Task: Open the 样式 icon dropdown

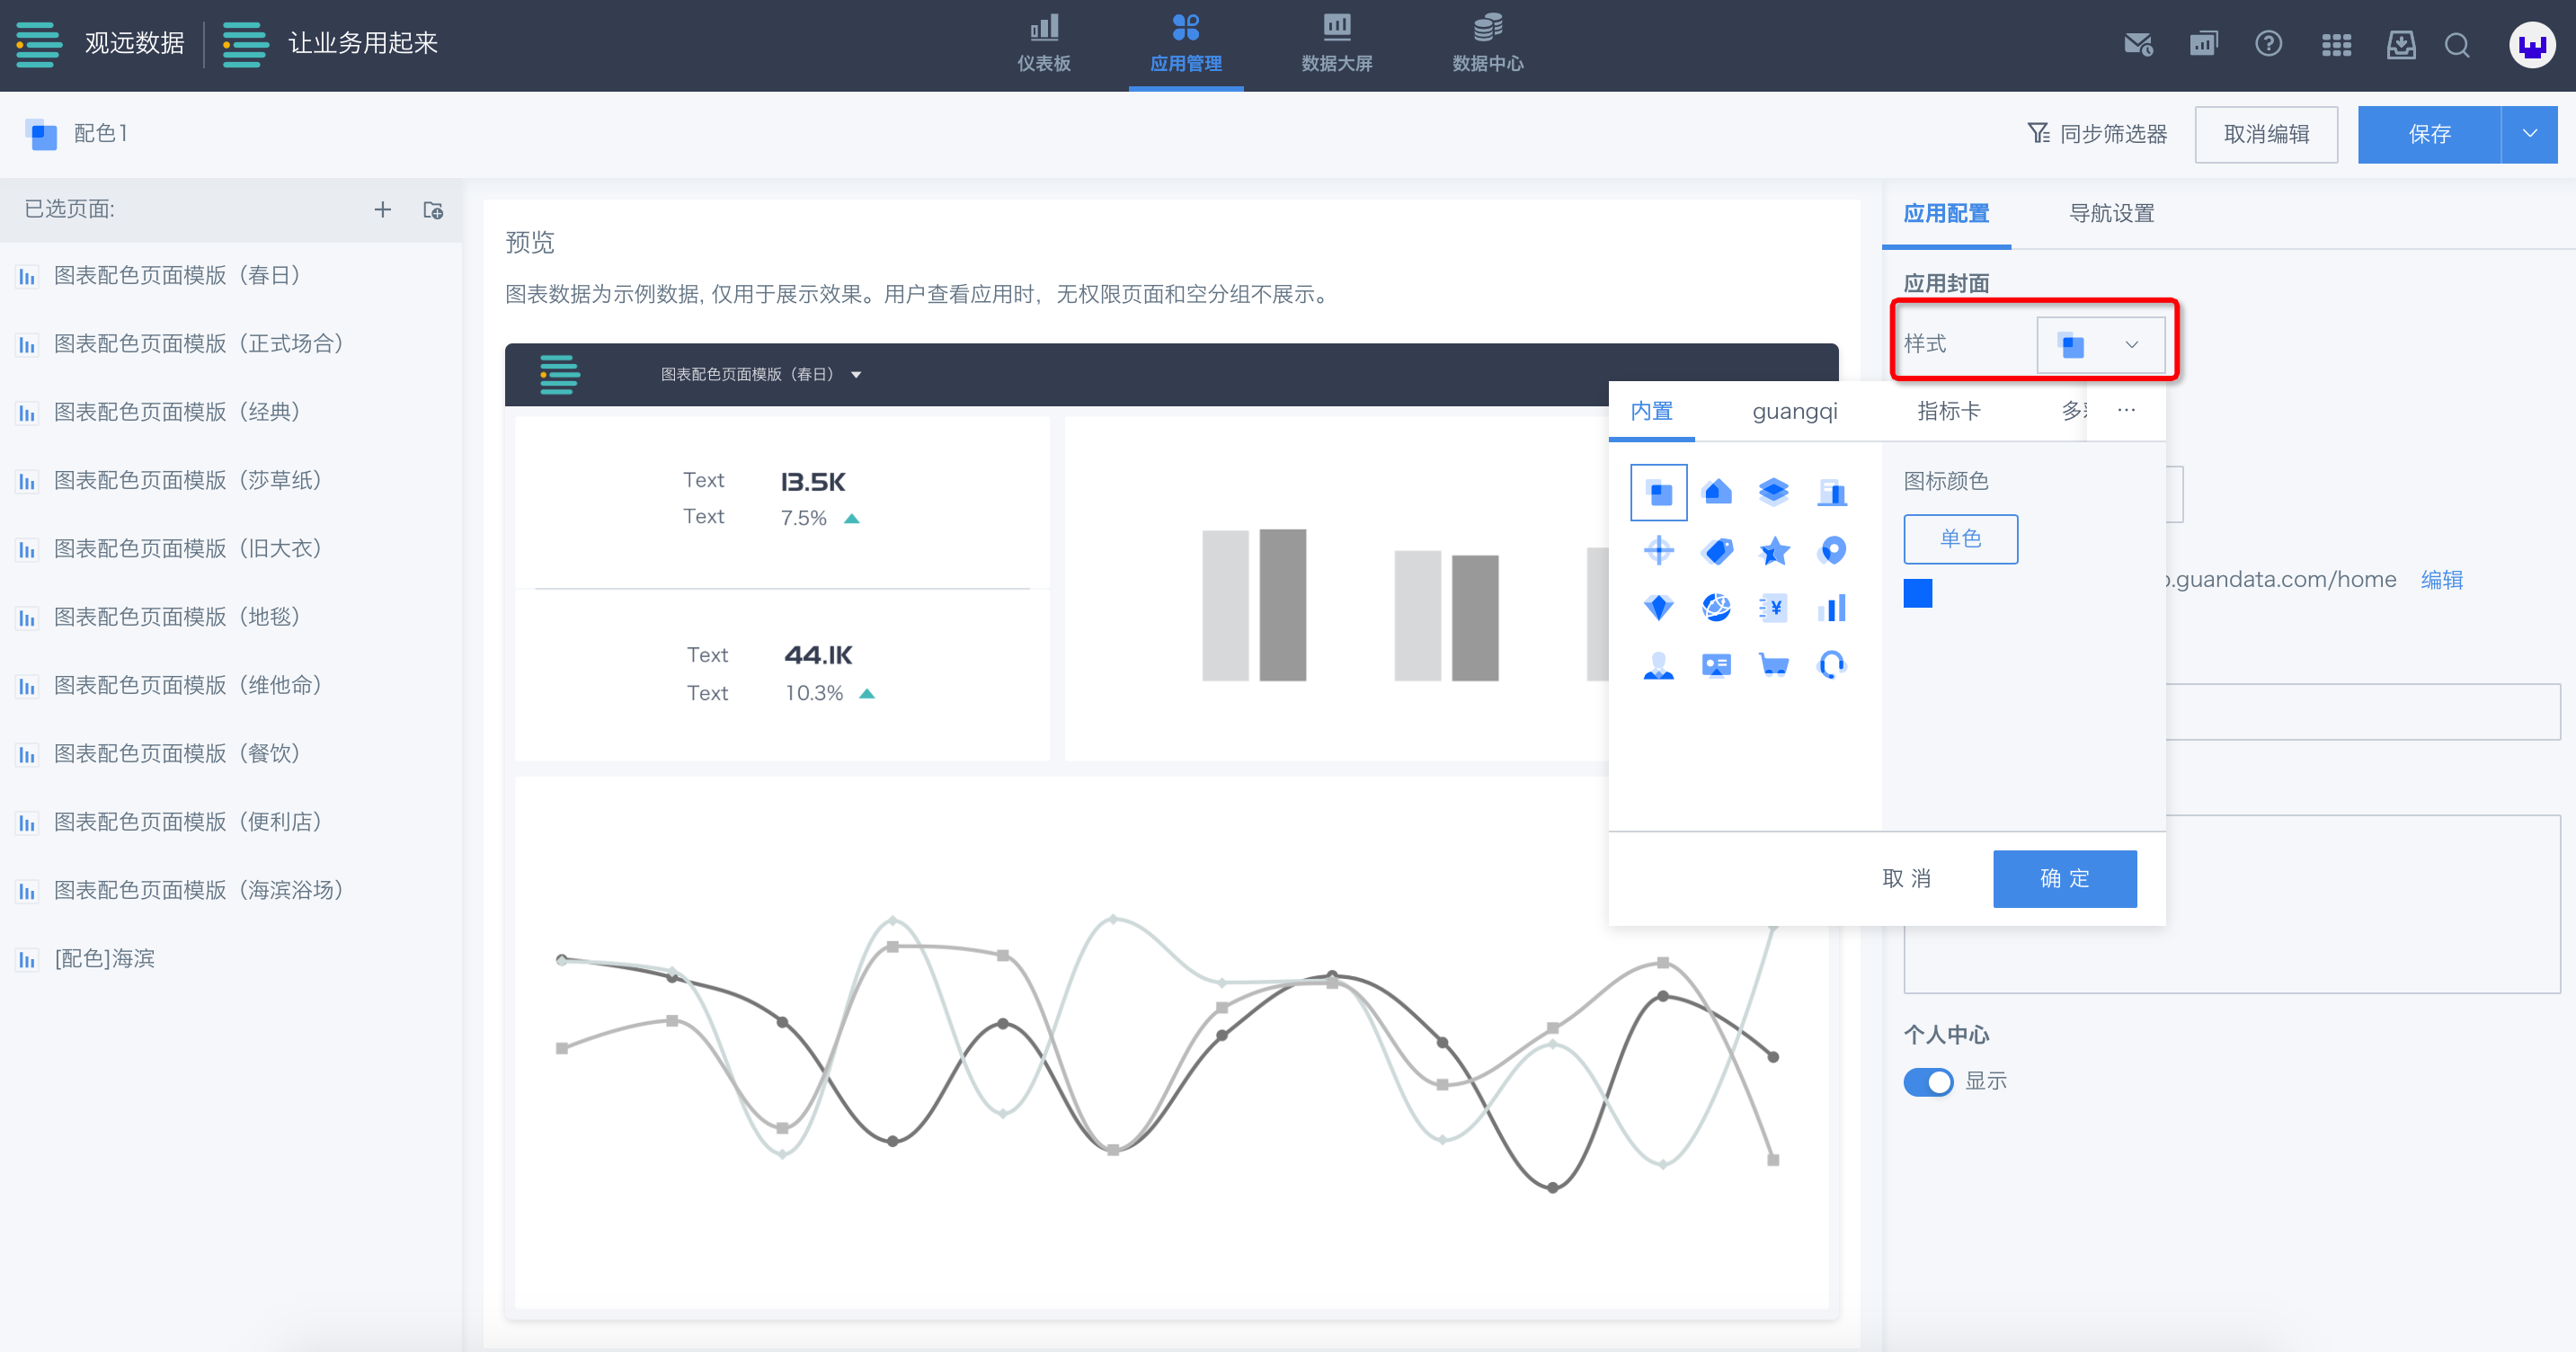Action: click(x=2100, y=345)
